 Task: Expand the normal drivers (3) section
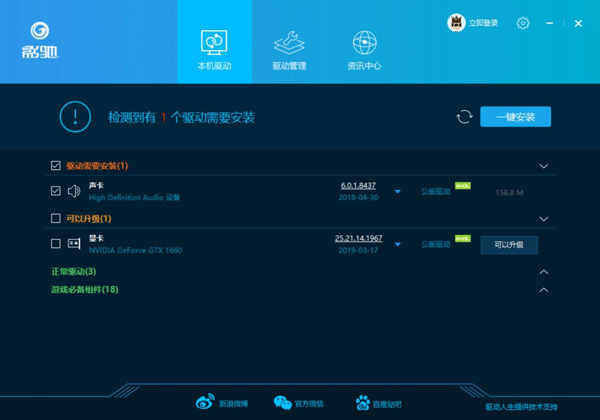coord(544,272)
